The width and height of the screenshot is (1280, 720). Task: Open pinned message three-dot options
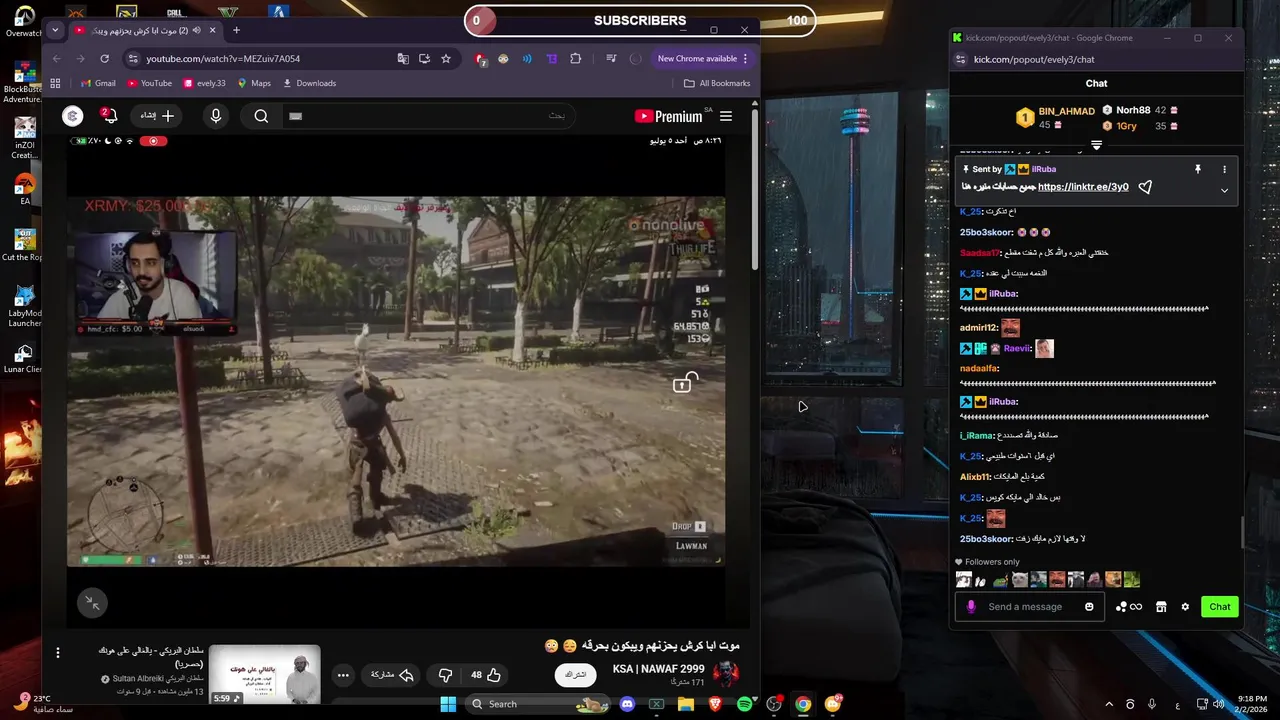1224,170
